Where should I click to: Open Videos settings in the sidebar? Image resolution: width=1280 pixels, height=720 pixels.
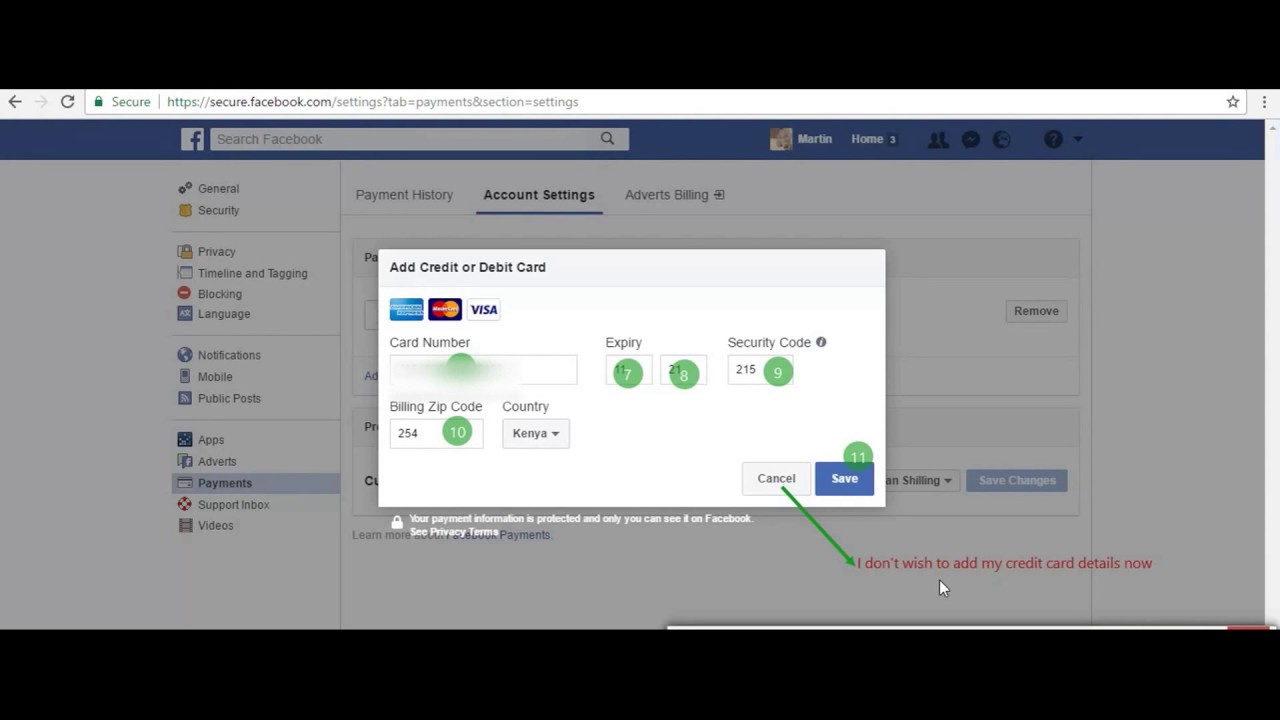(x=215, y=526)
